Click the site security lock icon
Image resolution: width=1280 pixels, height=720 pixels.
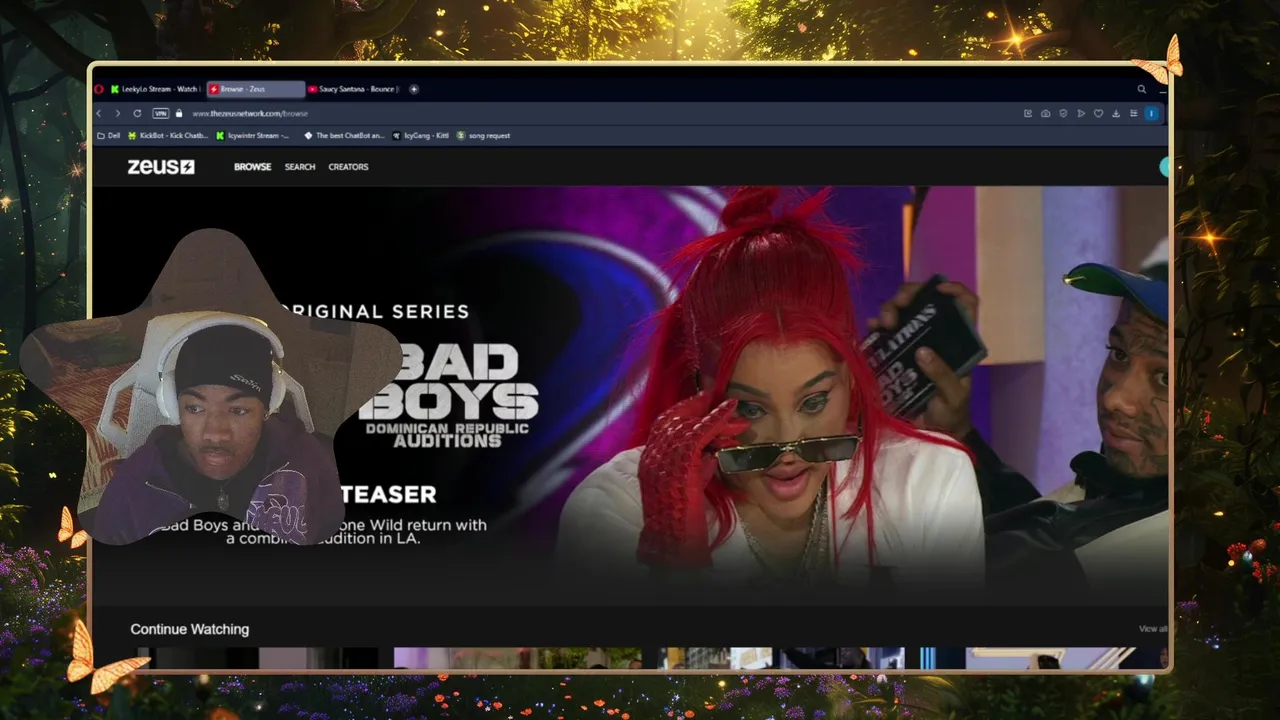179,113
